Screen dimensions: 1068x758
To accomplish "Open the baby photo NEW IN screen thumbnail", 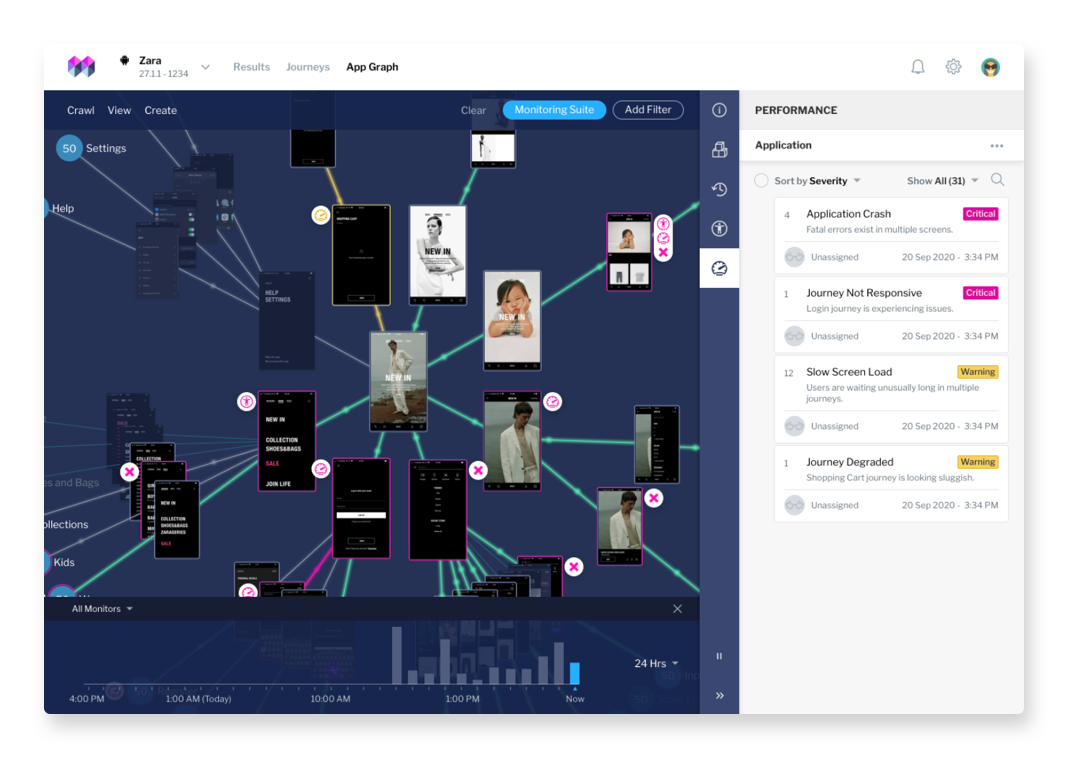I will [512, 320].
